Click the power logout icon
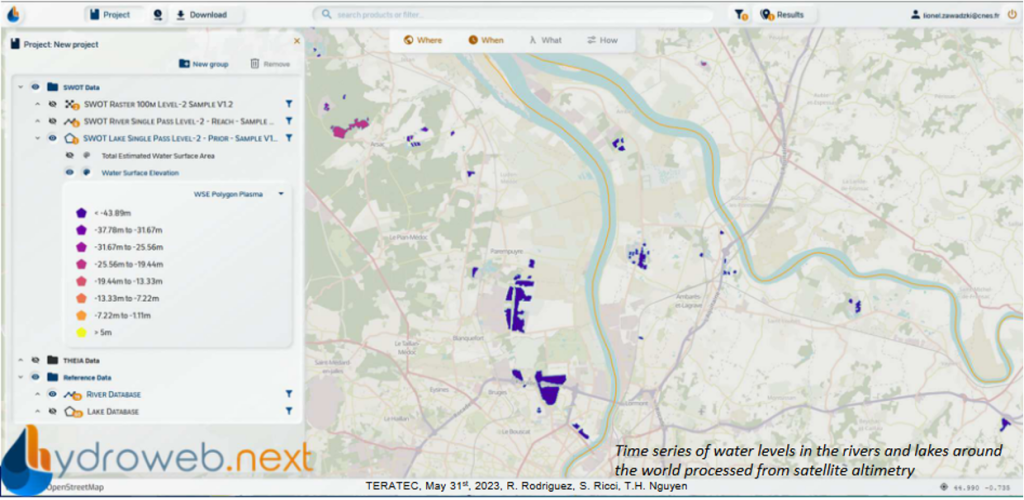 1010,15
